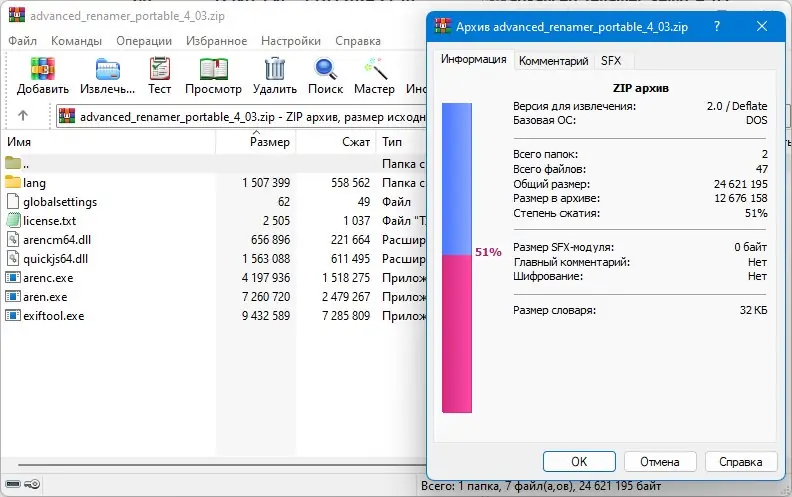Click the exiftool.exe application icon

point(13,315)
